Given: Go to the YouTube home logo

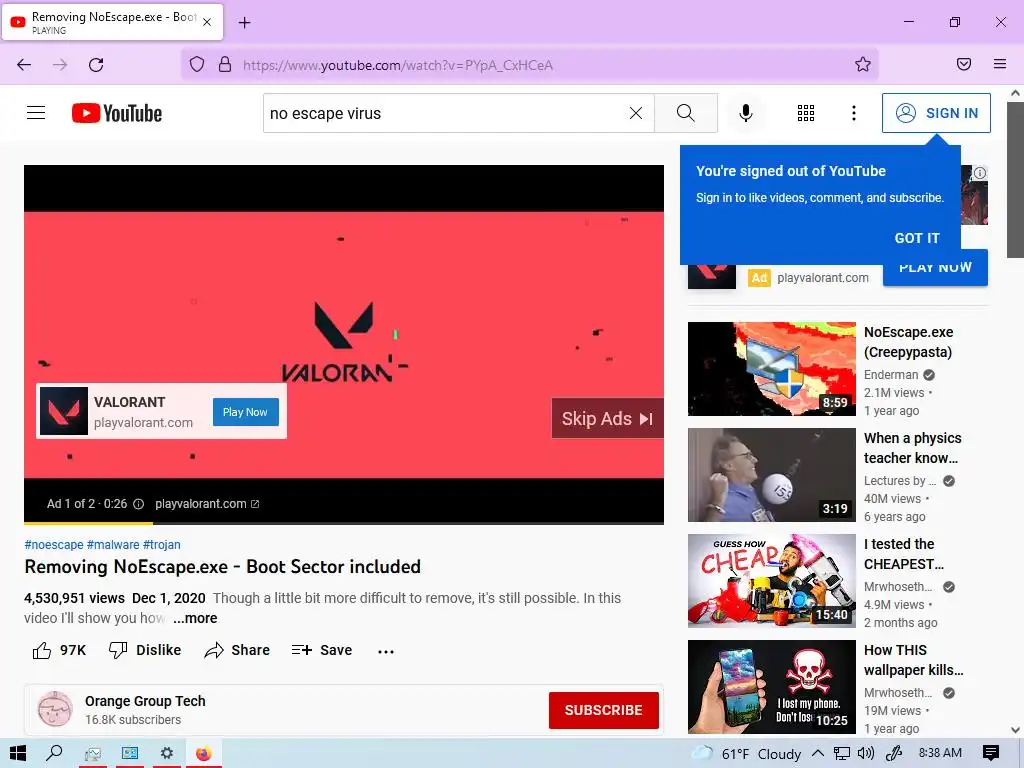Looking at the screenshot, I should [x=117, y=113].
